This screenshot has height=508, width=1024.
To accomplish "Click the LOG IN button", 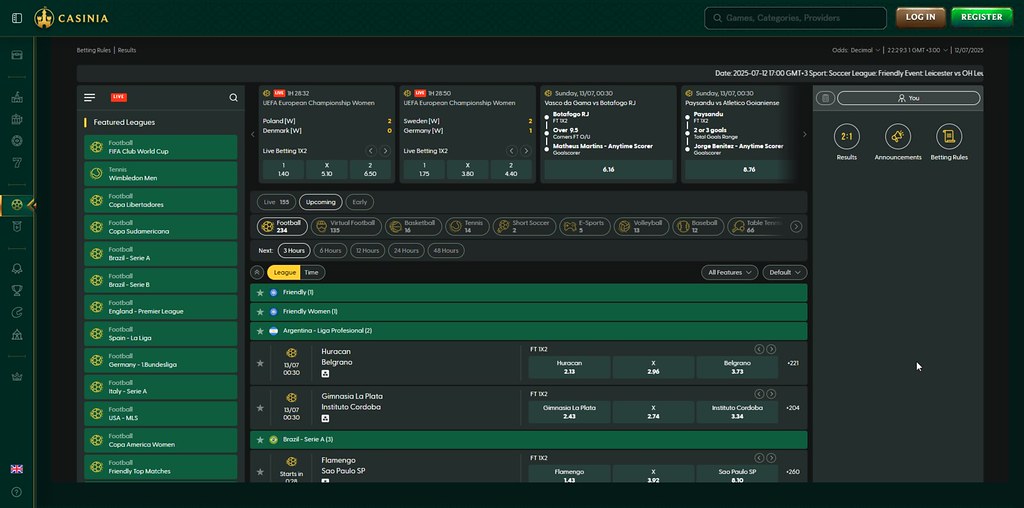I will click(921, 18).
